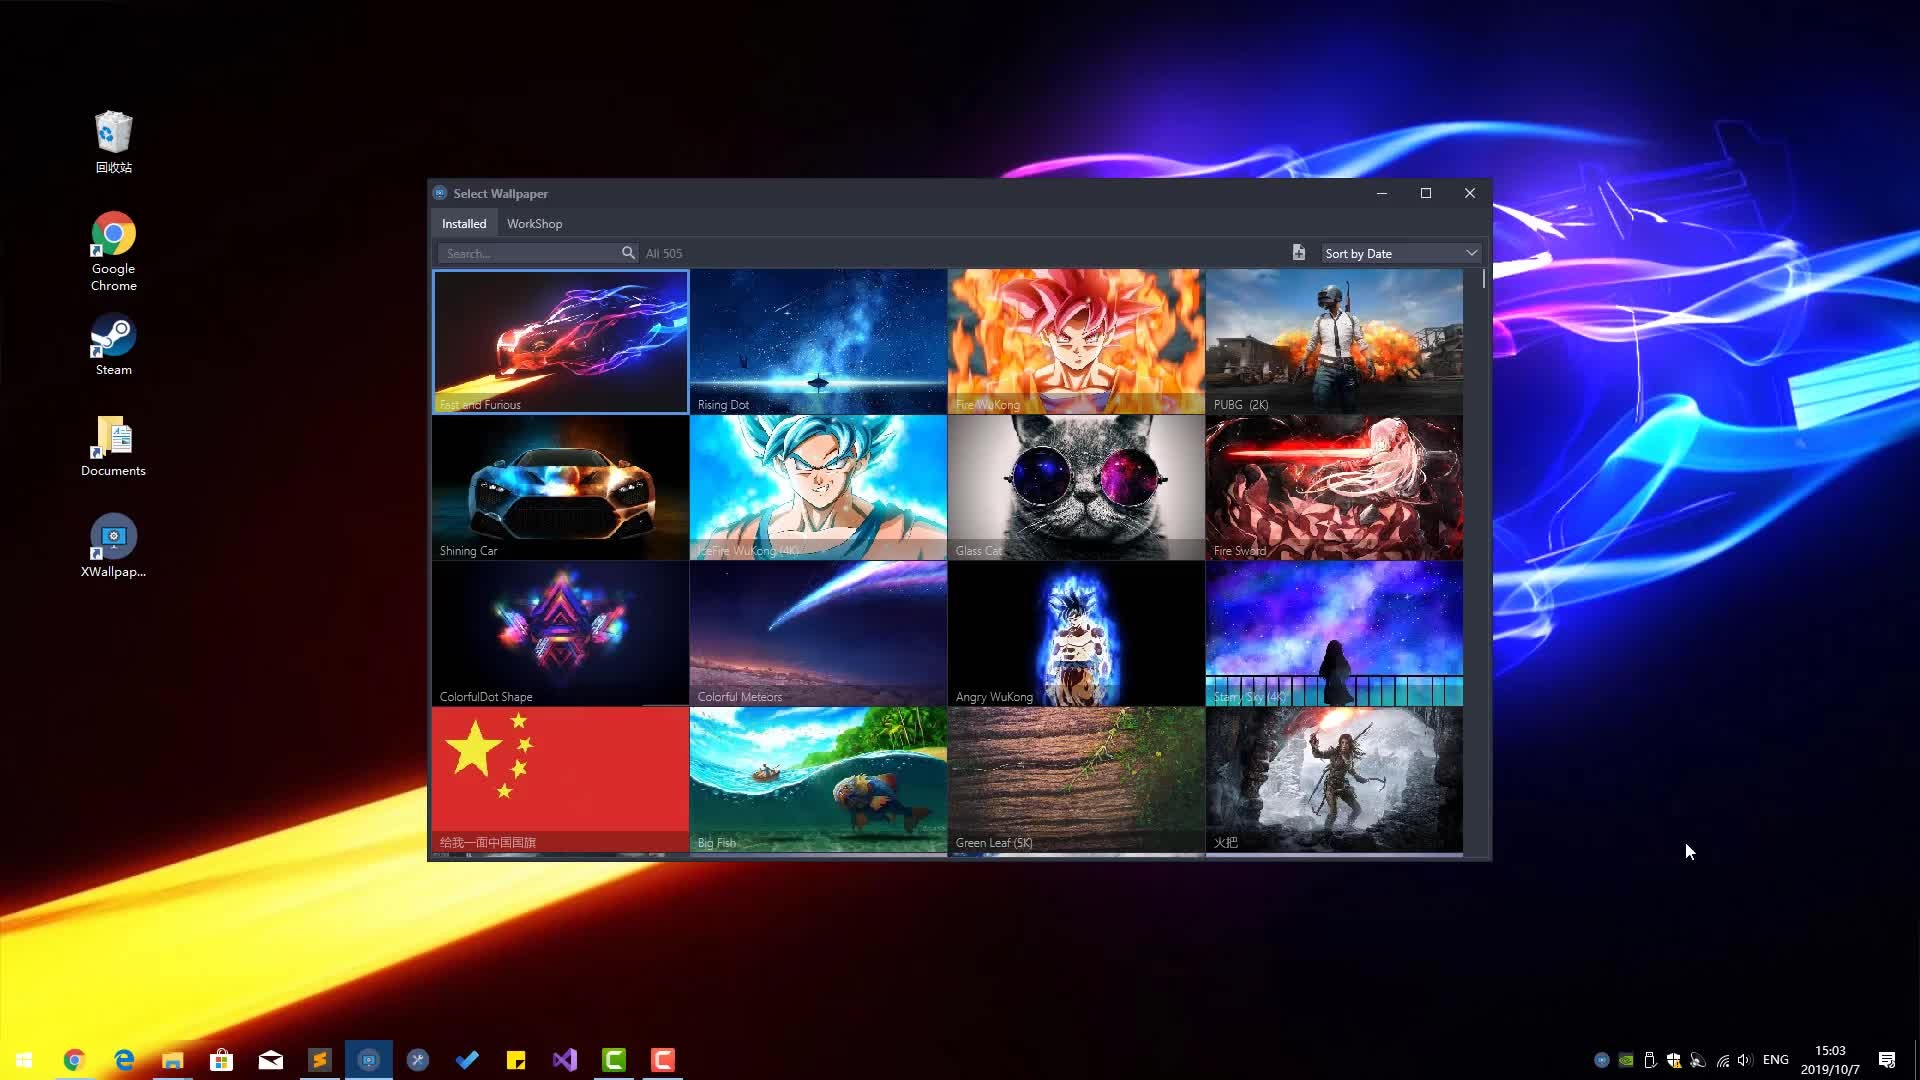
Task: Select the Rising Dot wallpaper
Action: coord(818,340)
